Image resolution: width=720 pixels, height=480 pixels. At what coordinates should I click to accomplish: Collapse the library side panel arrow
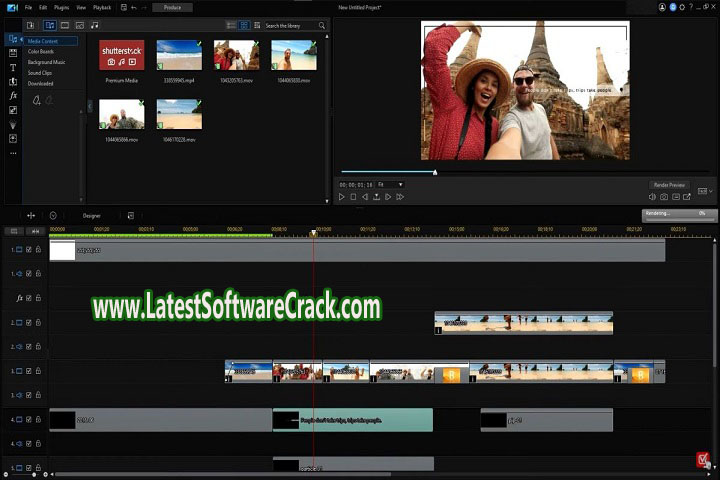coord(90,105)
